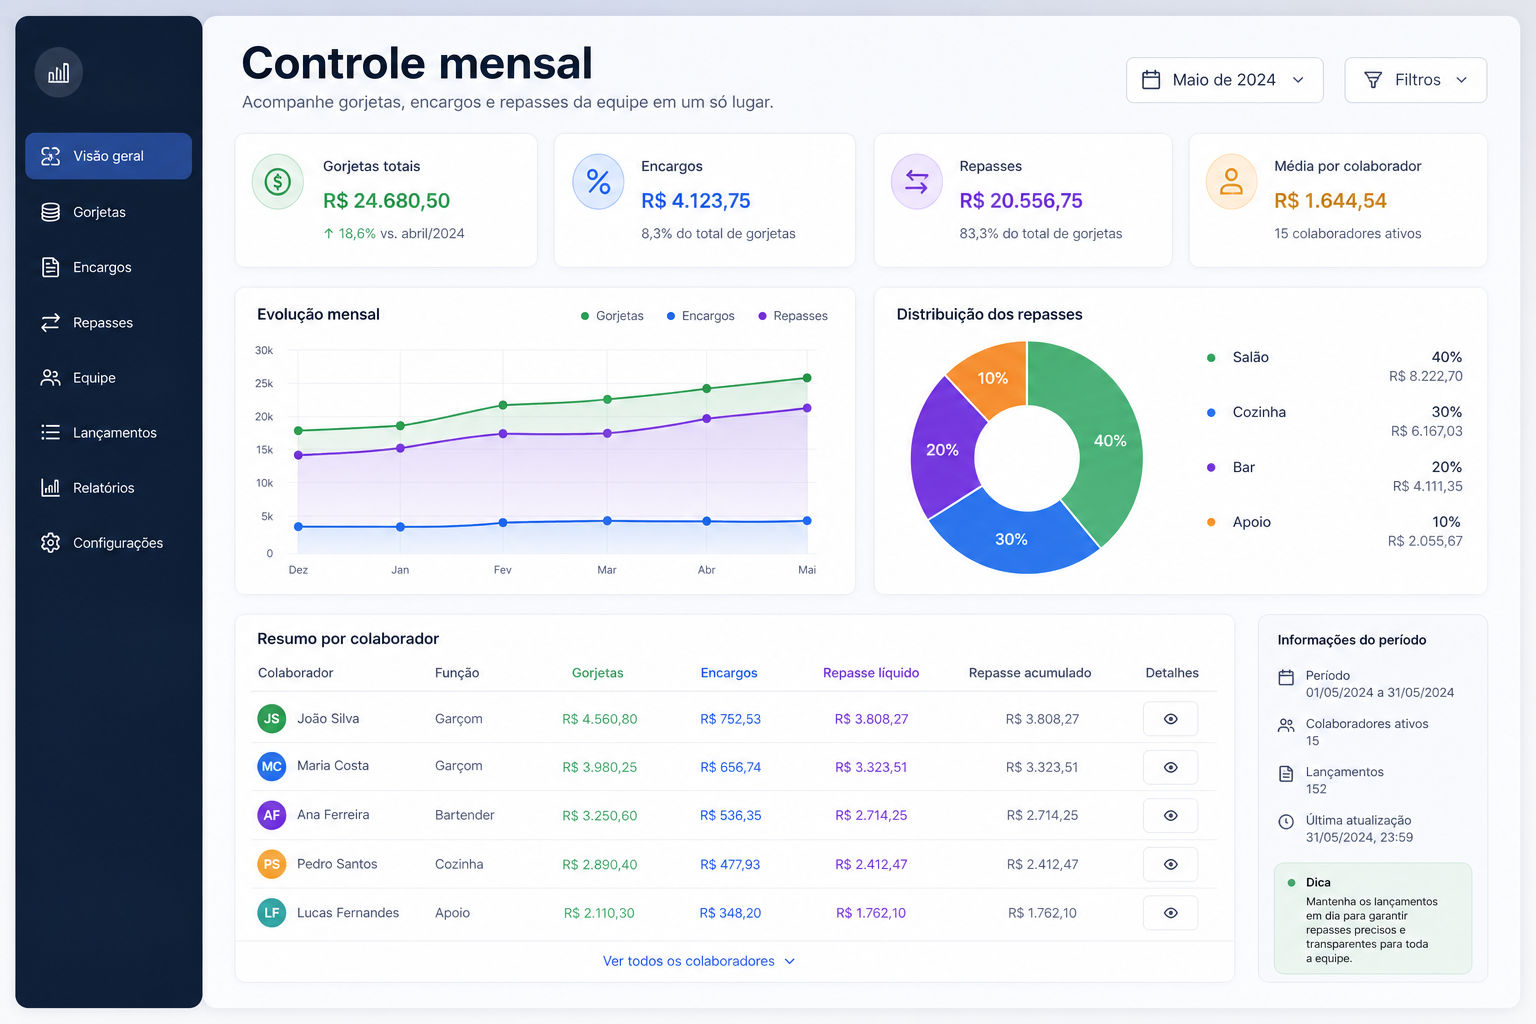Expand the Ver todos os colaboradores chevron
The width and height of the screenshot is (1536, 1024).
[x=790, y=961]
